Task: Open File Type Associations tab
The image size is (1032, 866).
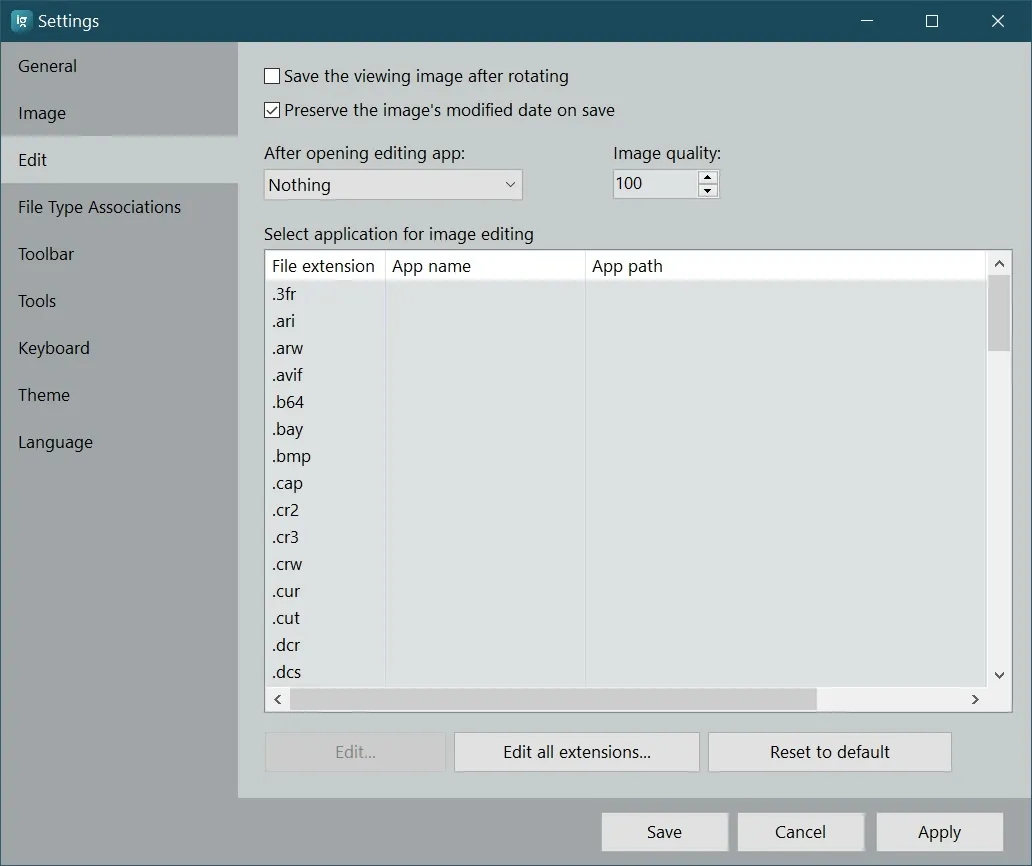Action: coord(119,207)
